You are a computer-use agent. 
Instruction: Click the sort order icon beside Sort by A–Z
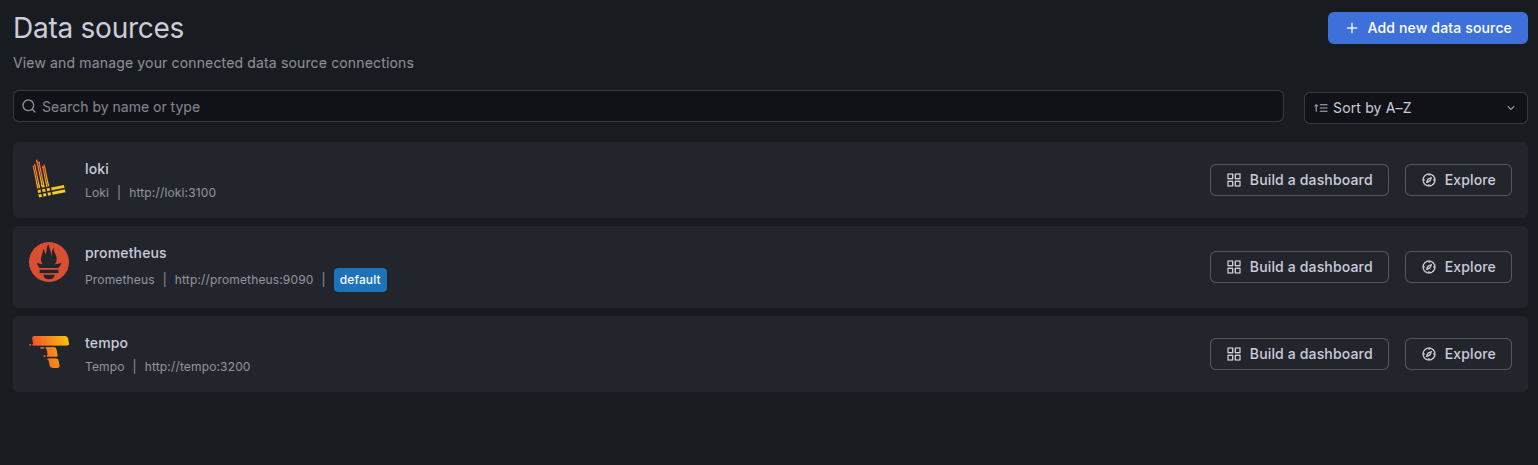[x=1321, y=108]
